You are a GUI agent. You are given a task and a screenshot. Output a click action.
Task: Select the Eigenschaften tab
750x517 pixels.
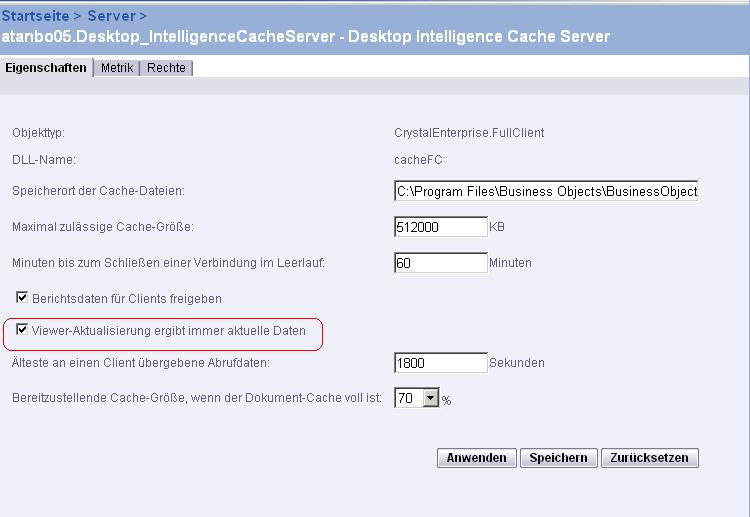pyautogui.click(x=46, y=68)
